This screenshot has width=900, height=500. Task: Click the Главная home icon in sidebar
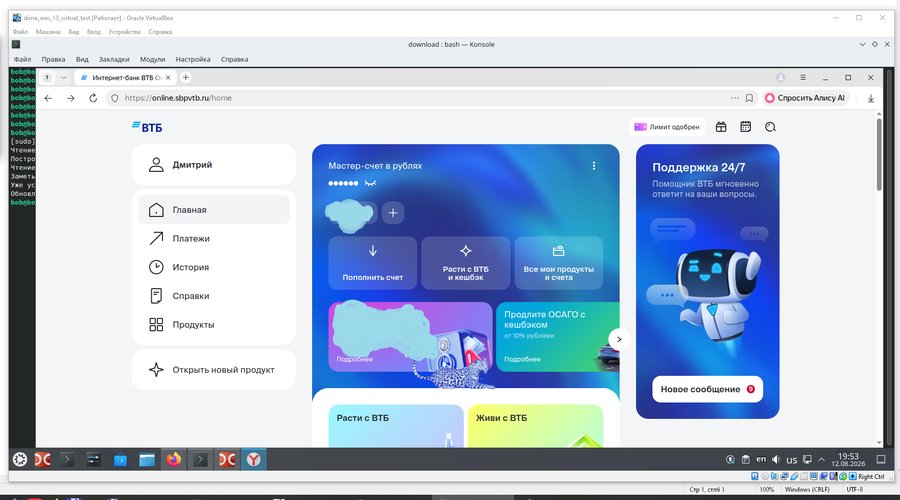point(156,210)
